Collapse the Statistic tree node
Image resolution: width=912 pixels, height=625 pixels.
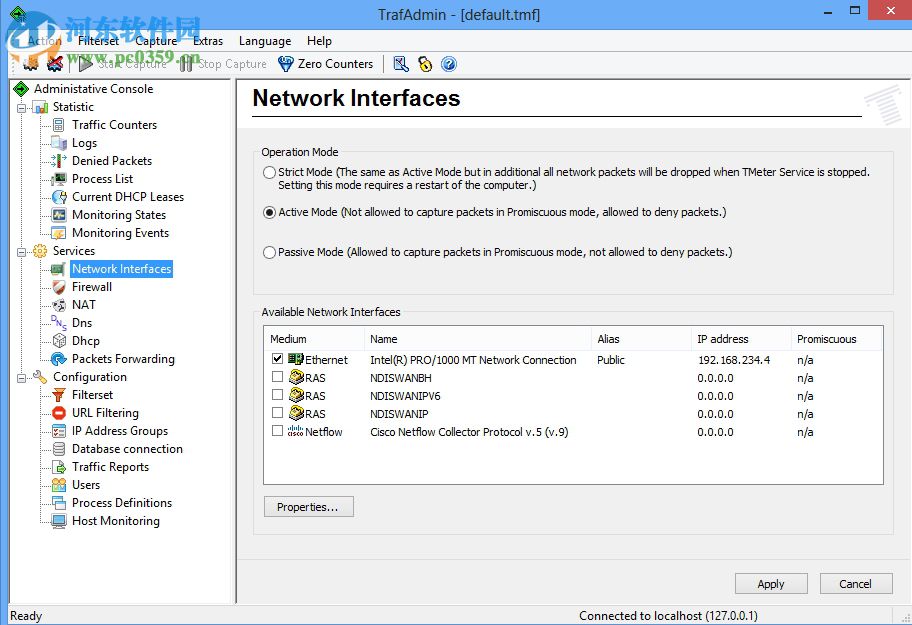coord(22,108)
